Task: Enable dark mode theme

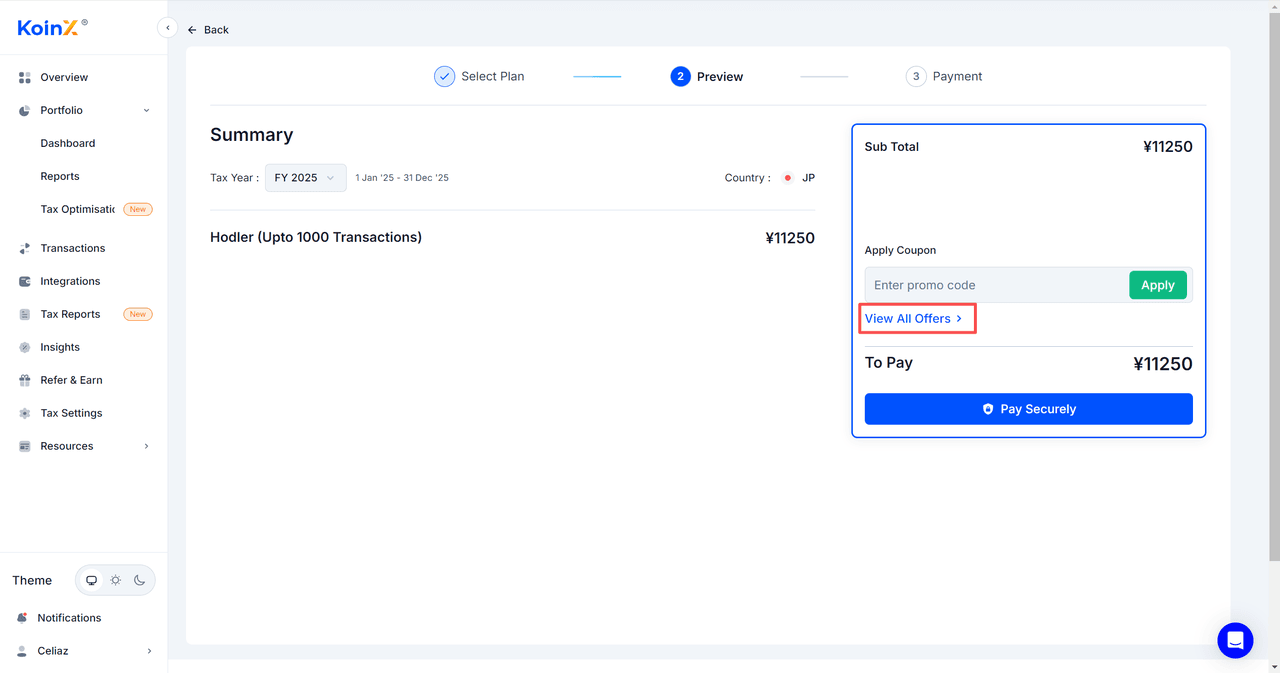Action: click(140, 580)
